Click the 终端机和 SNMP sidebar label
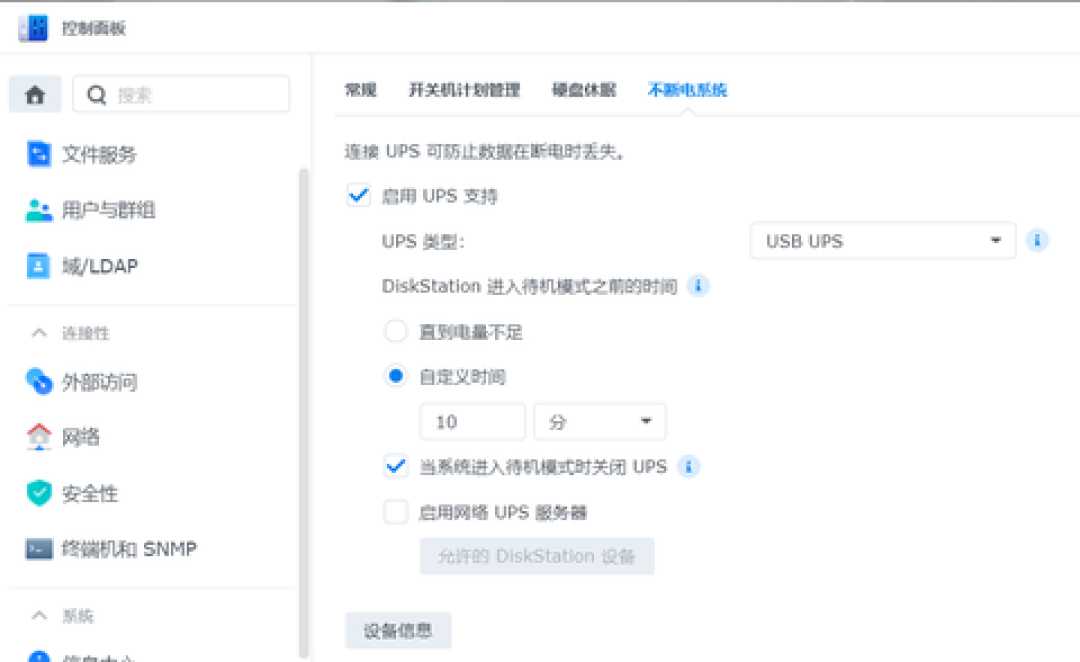 pos(129,549)
